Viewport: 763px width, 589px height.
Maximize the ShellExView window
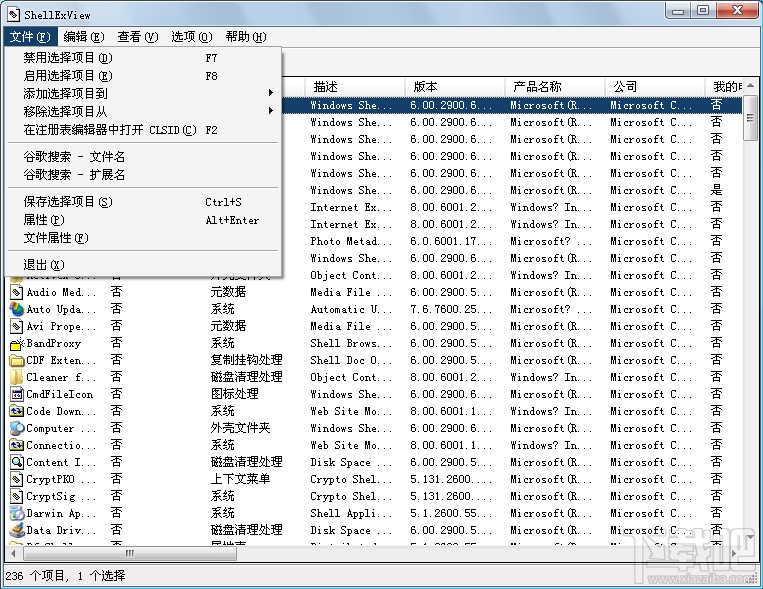coord(703,10)
